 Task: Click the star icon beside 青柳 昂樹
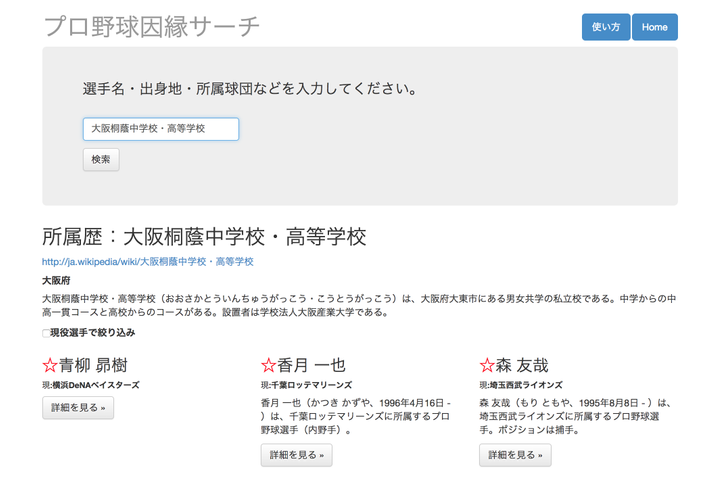click(50, 366)
